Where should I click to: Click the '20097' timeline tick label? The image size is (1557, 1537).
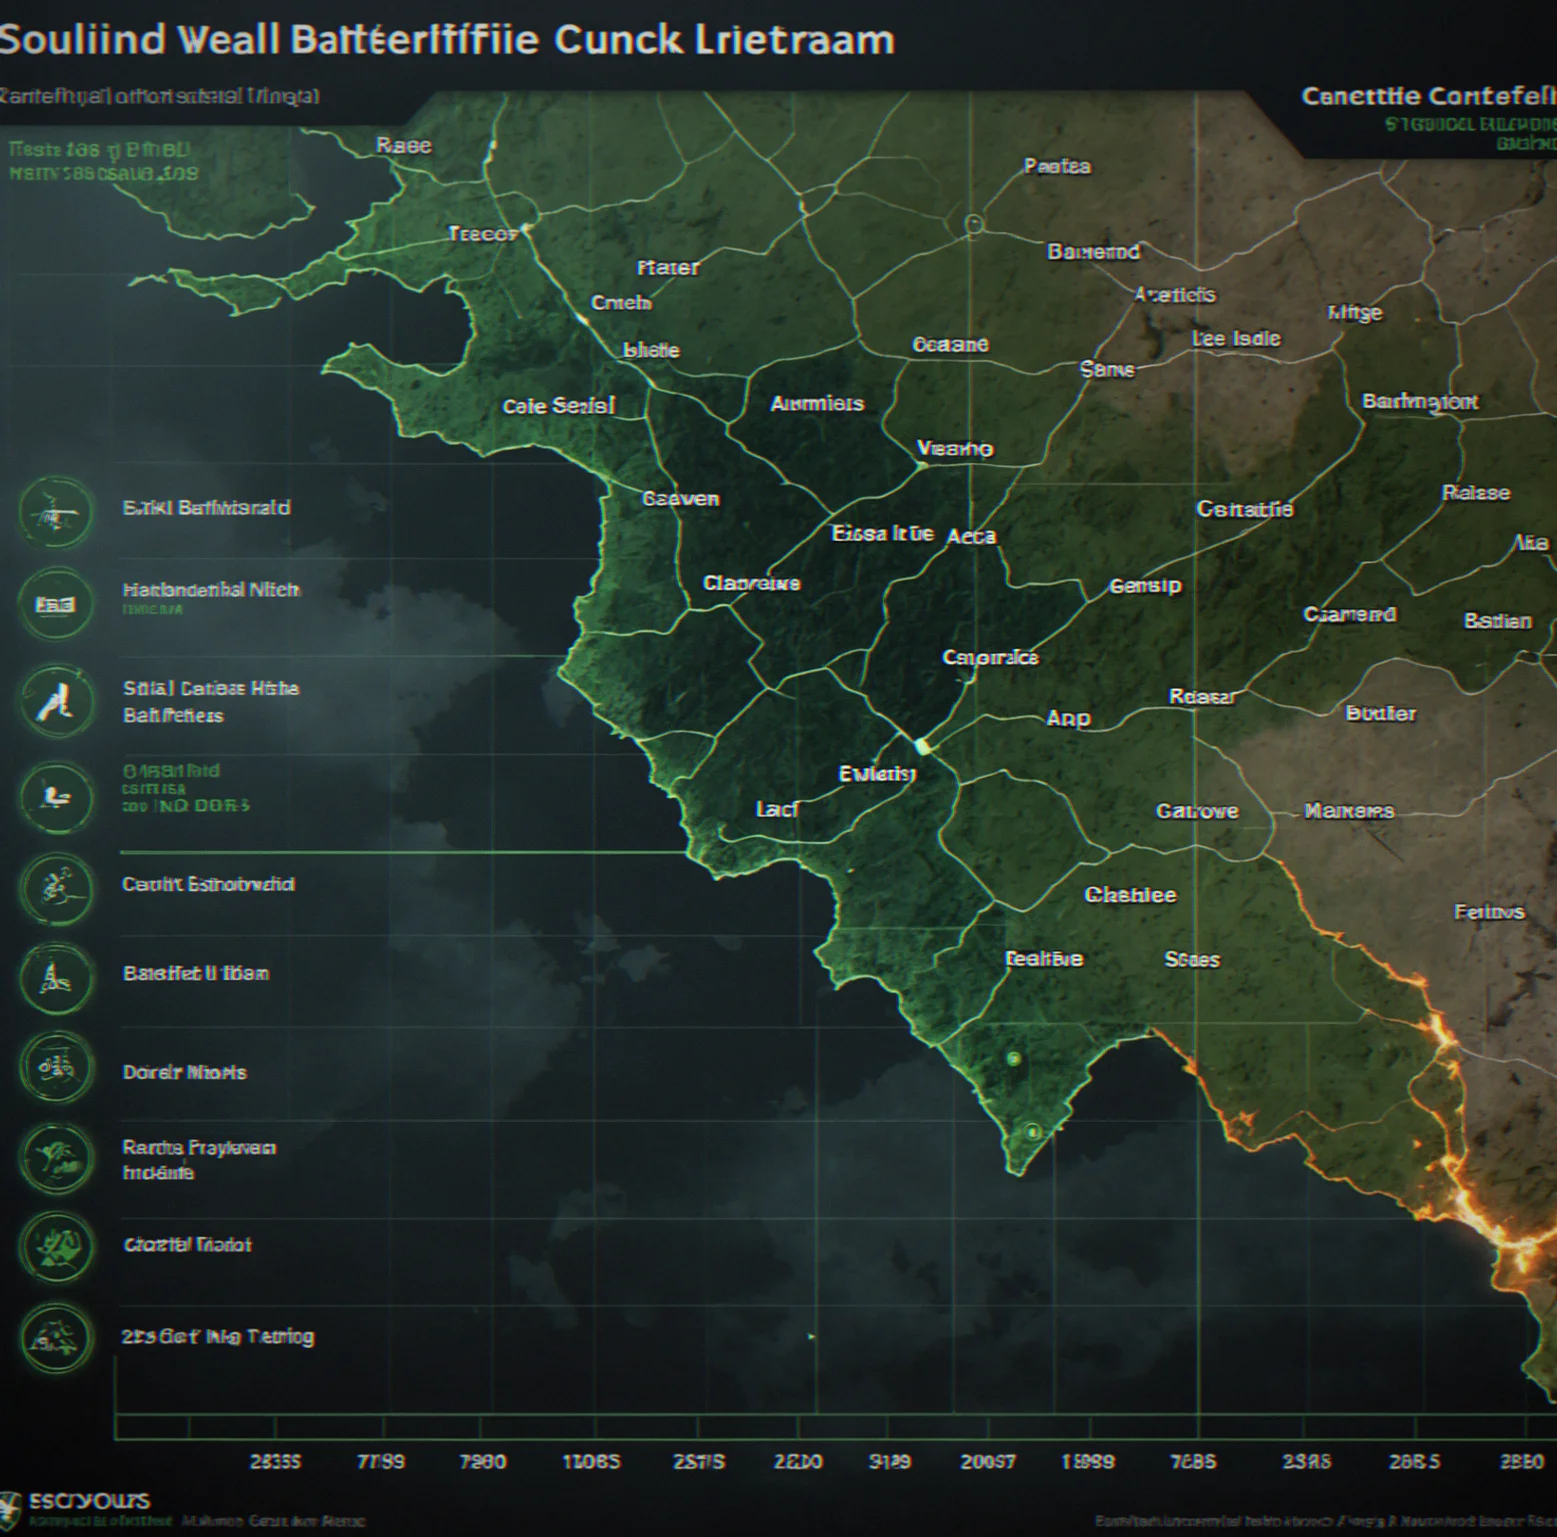(988, 1462)
